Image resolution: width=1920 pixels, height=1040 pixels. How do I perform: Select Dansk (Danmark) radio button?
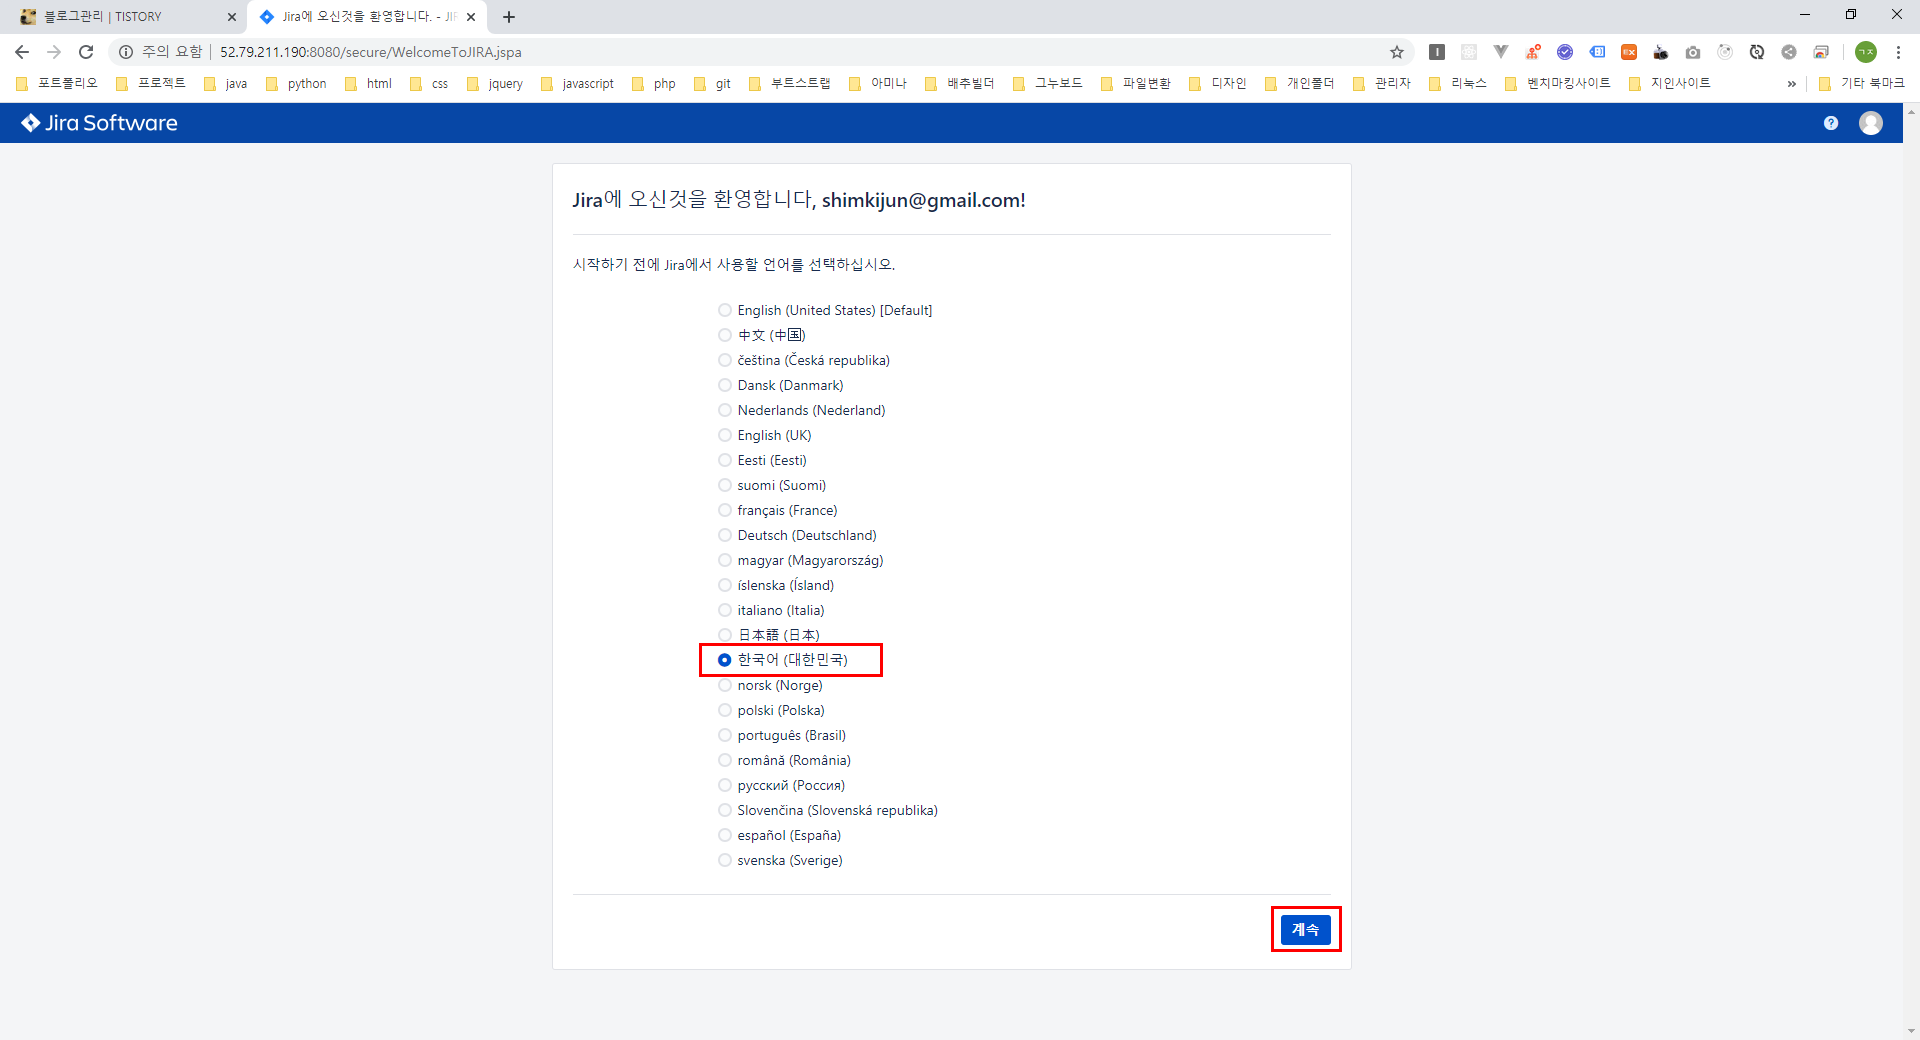click(725, 385)
